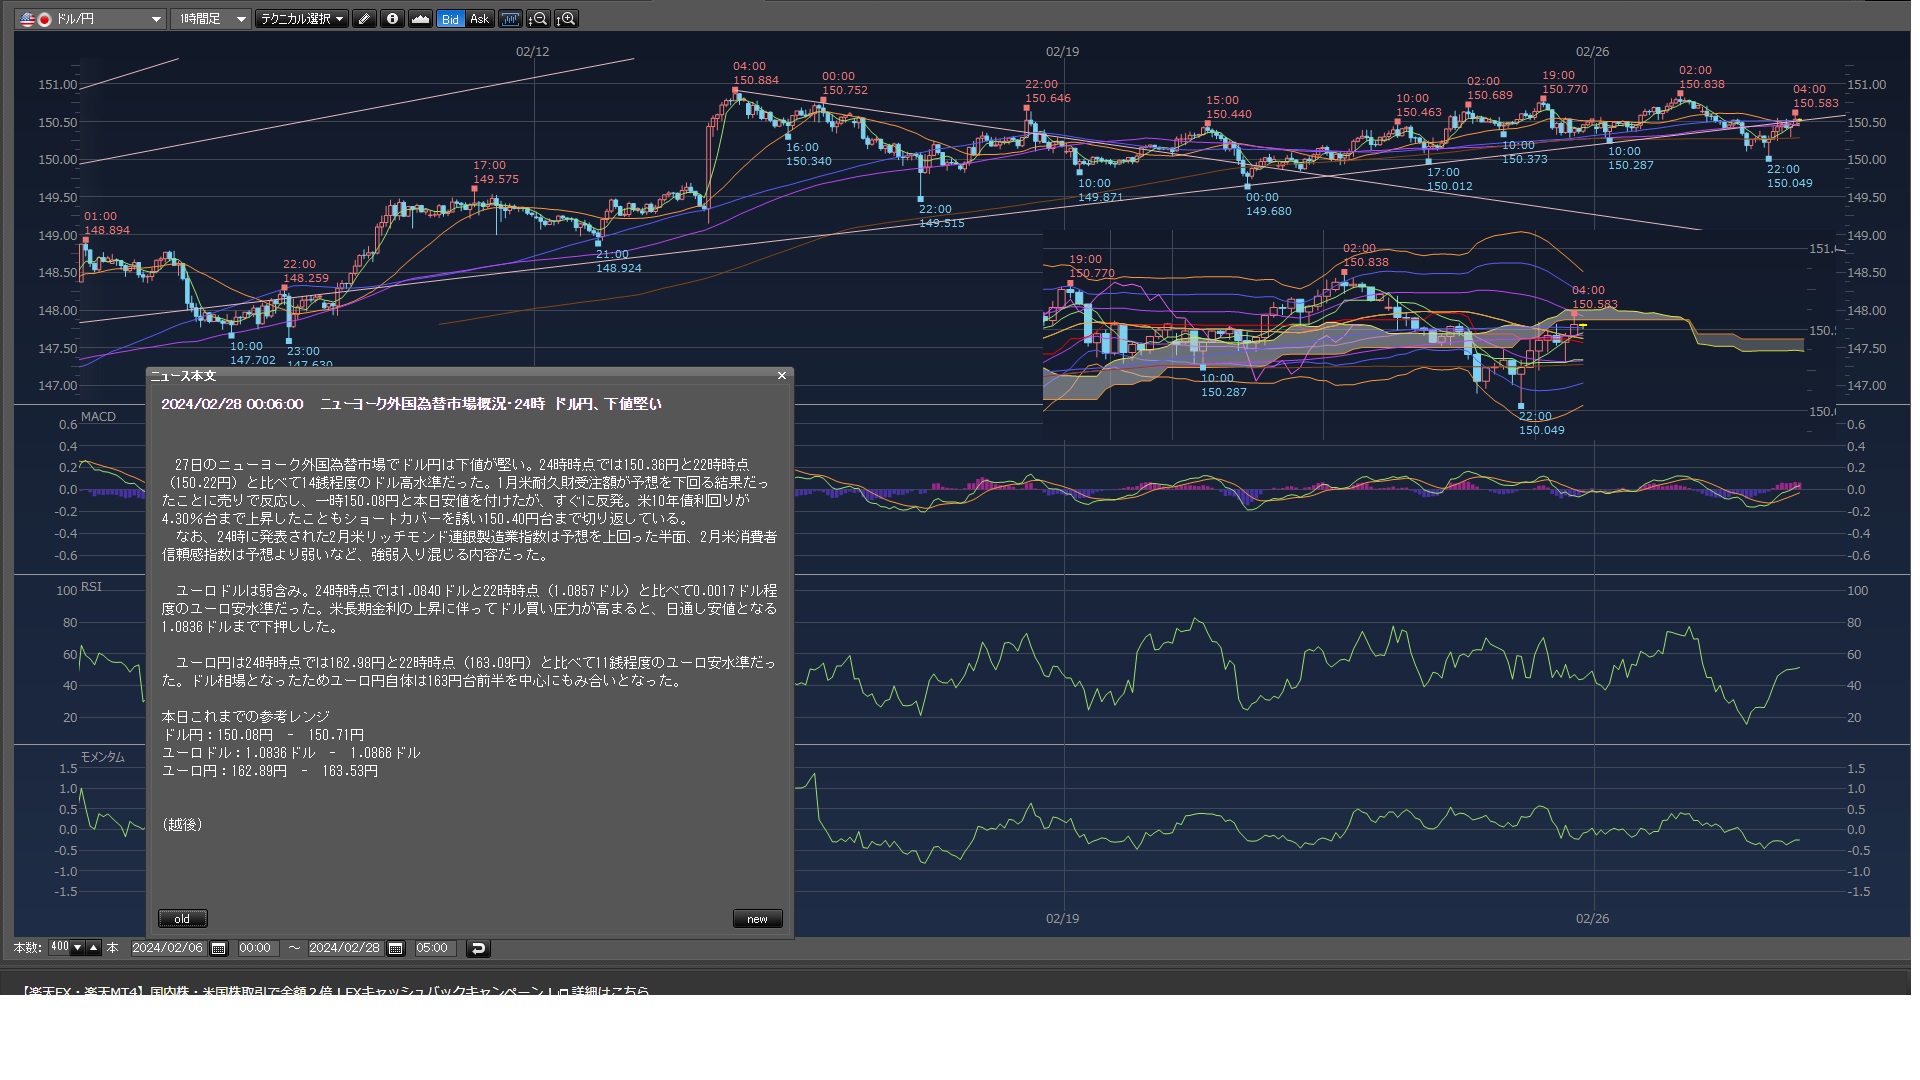Screen dimensions: 1920x1080
Task: Zoom in the chart vertically
Action: (x=566, y=19)
